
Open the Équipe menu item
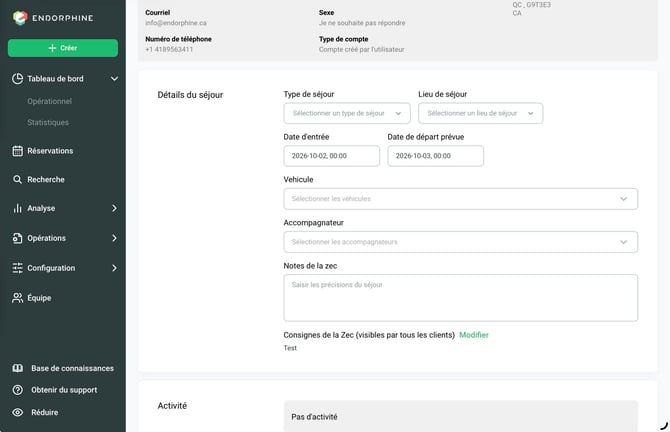point(39,298)
